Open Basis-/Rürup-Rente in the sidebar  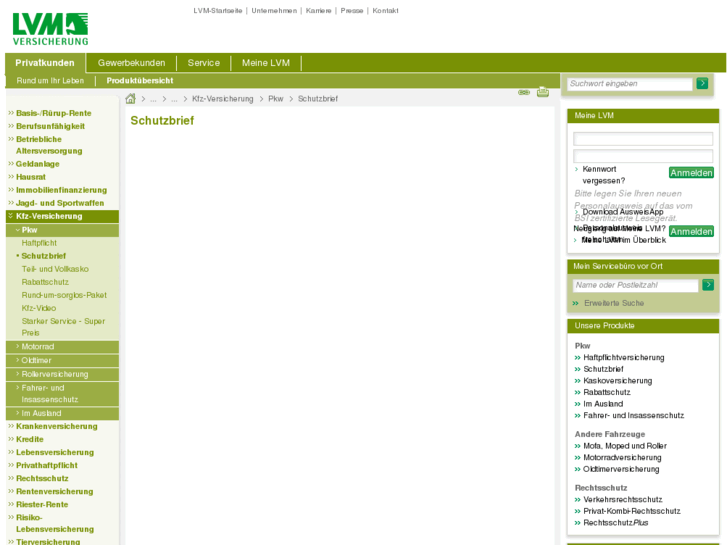point(53,113)
